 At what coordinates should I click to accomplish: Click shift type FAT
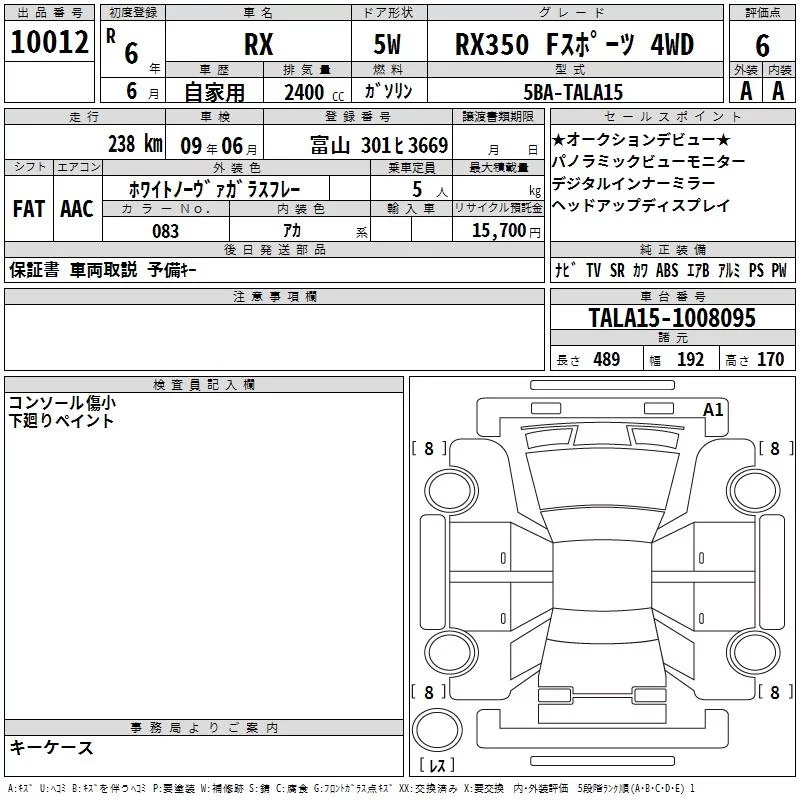pos(29,209)
